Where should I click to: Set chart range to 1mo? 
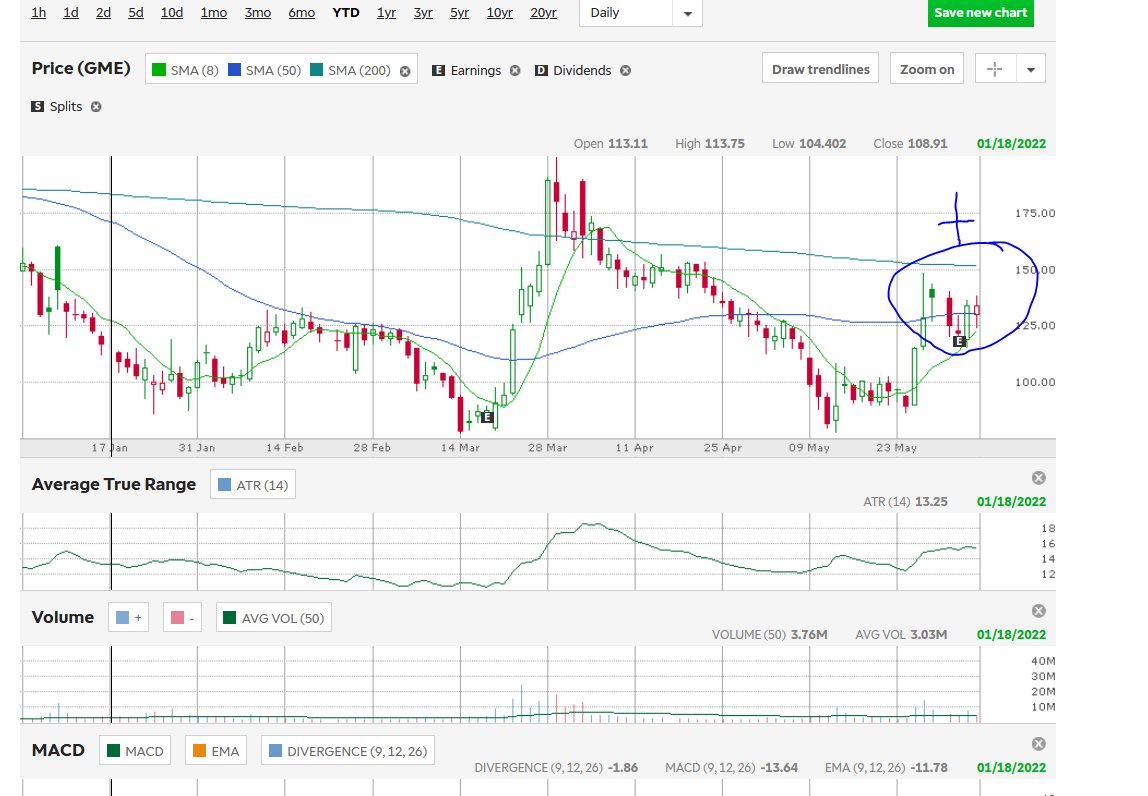click(214, 12)
